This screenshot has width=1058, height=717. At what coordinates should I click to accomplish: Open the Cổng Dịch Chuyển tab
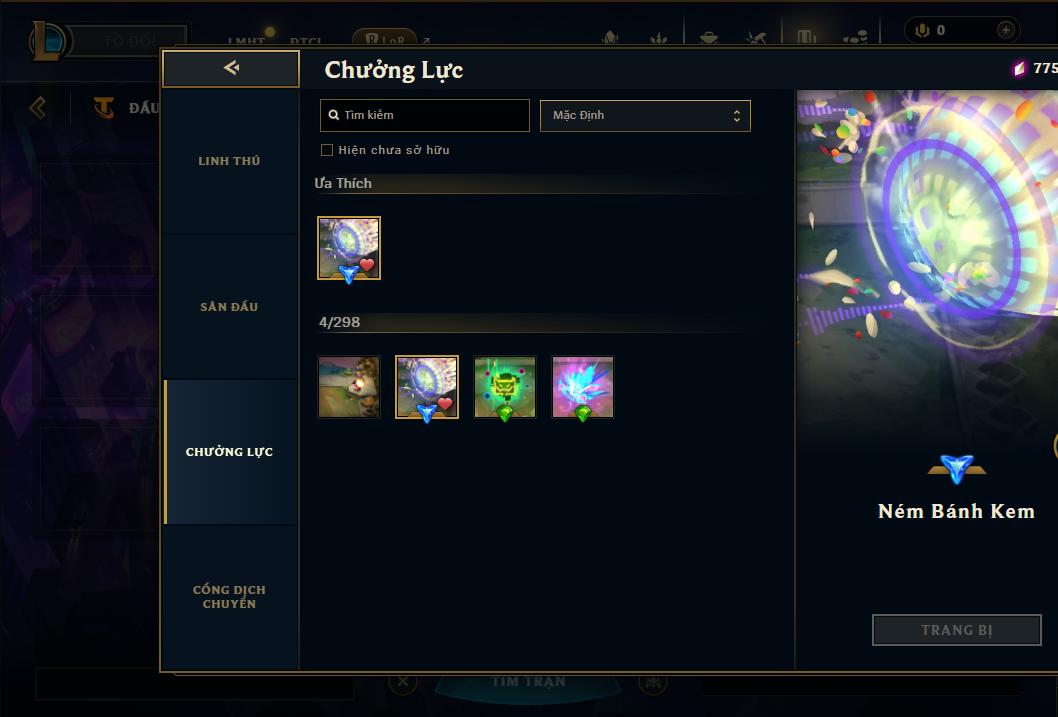(229, 596)
